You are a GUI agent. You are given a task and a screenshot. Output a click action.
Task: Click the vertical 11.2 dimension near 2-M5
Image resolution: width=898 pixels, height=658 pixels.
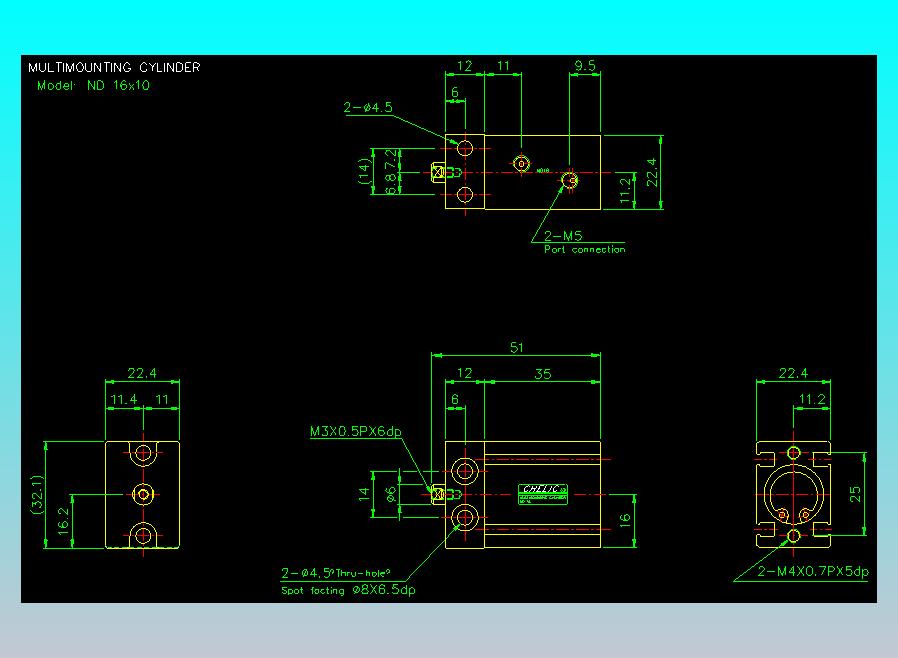pos(625,191)
